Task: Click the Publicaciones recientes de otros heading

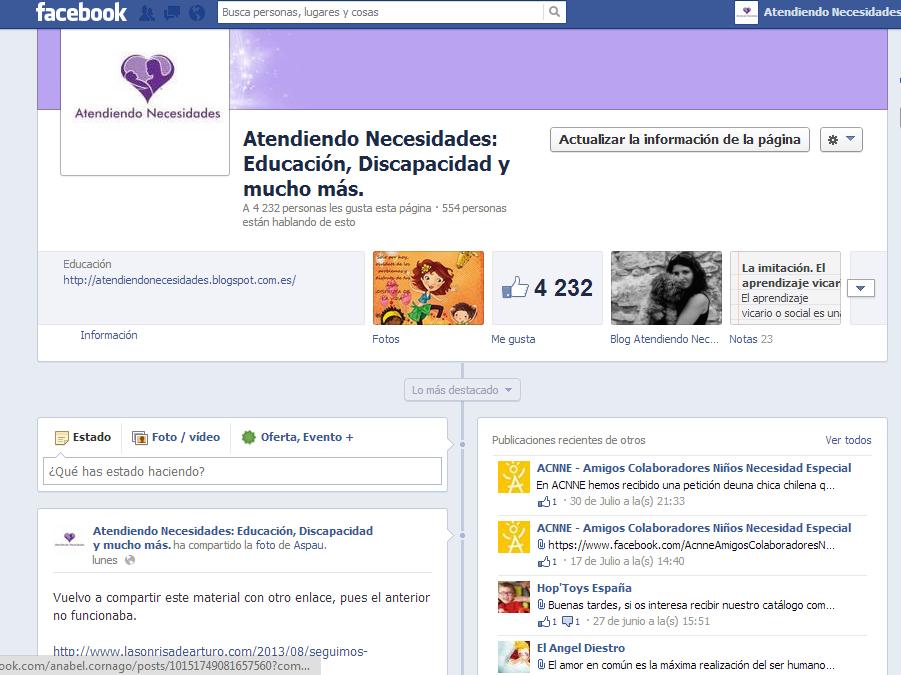Action: (568, 440)
